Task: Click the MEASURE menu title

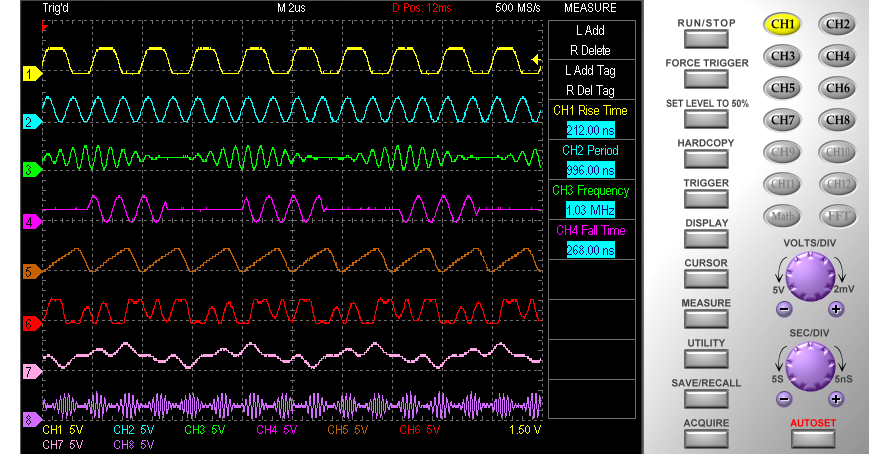Action: (x=590, y=8)
